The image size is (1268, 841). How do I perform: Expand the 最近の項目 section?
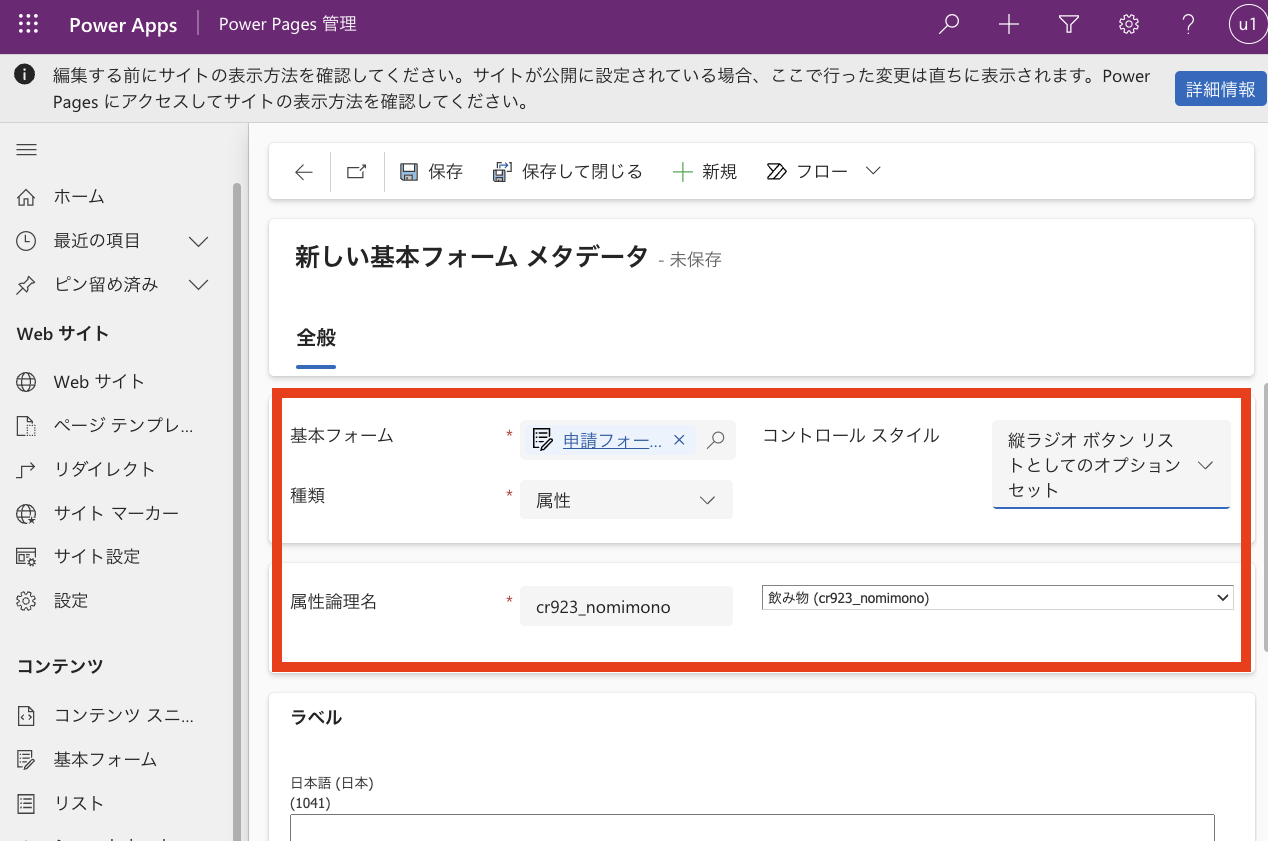pos(199,241)
